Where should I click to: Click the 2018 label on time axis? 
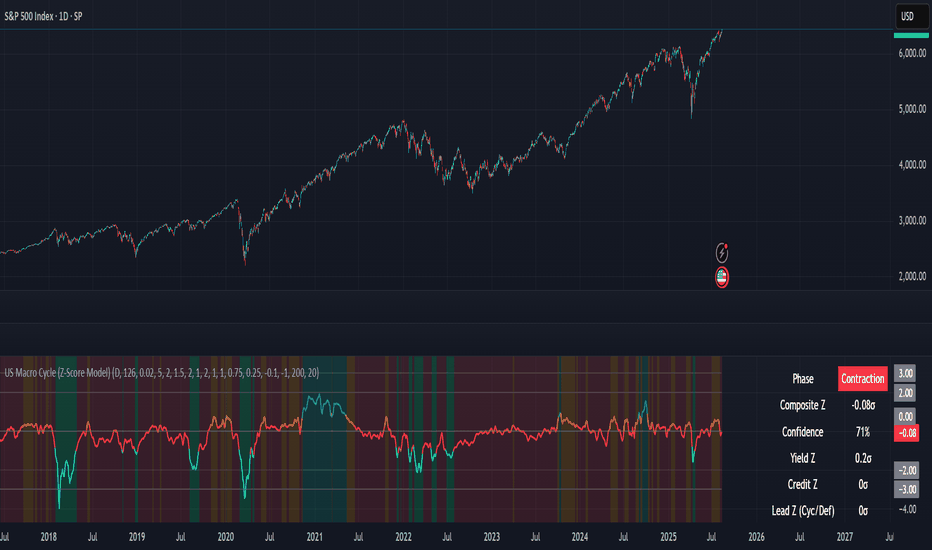point(49,537)
